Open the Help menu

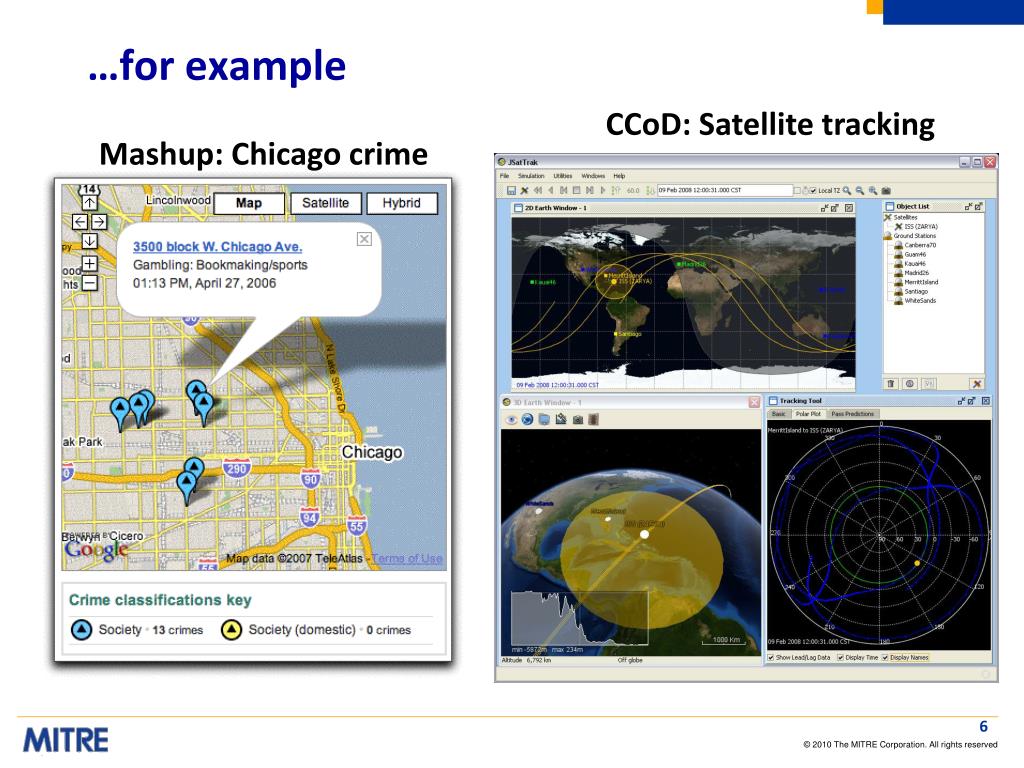619,176
